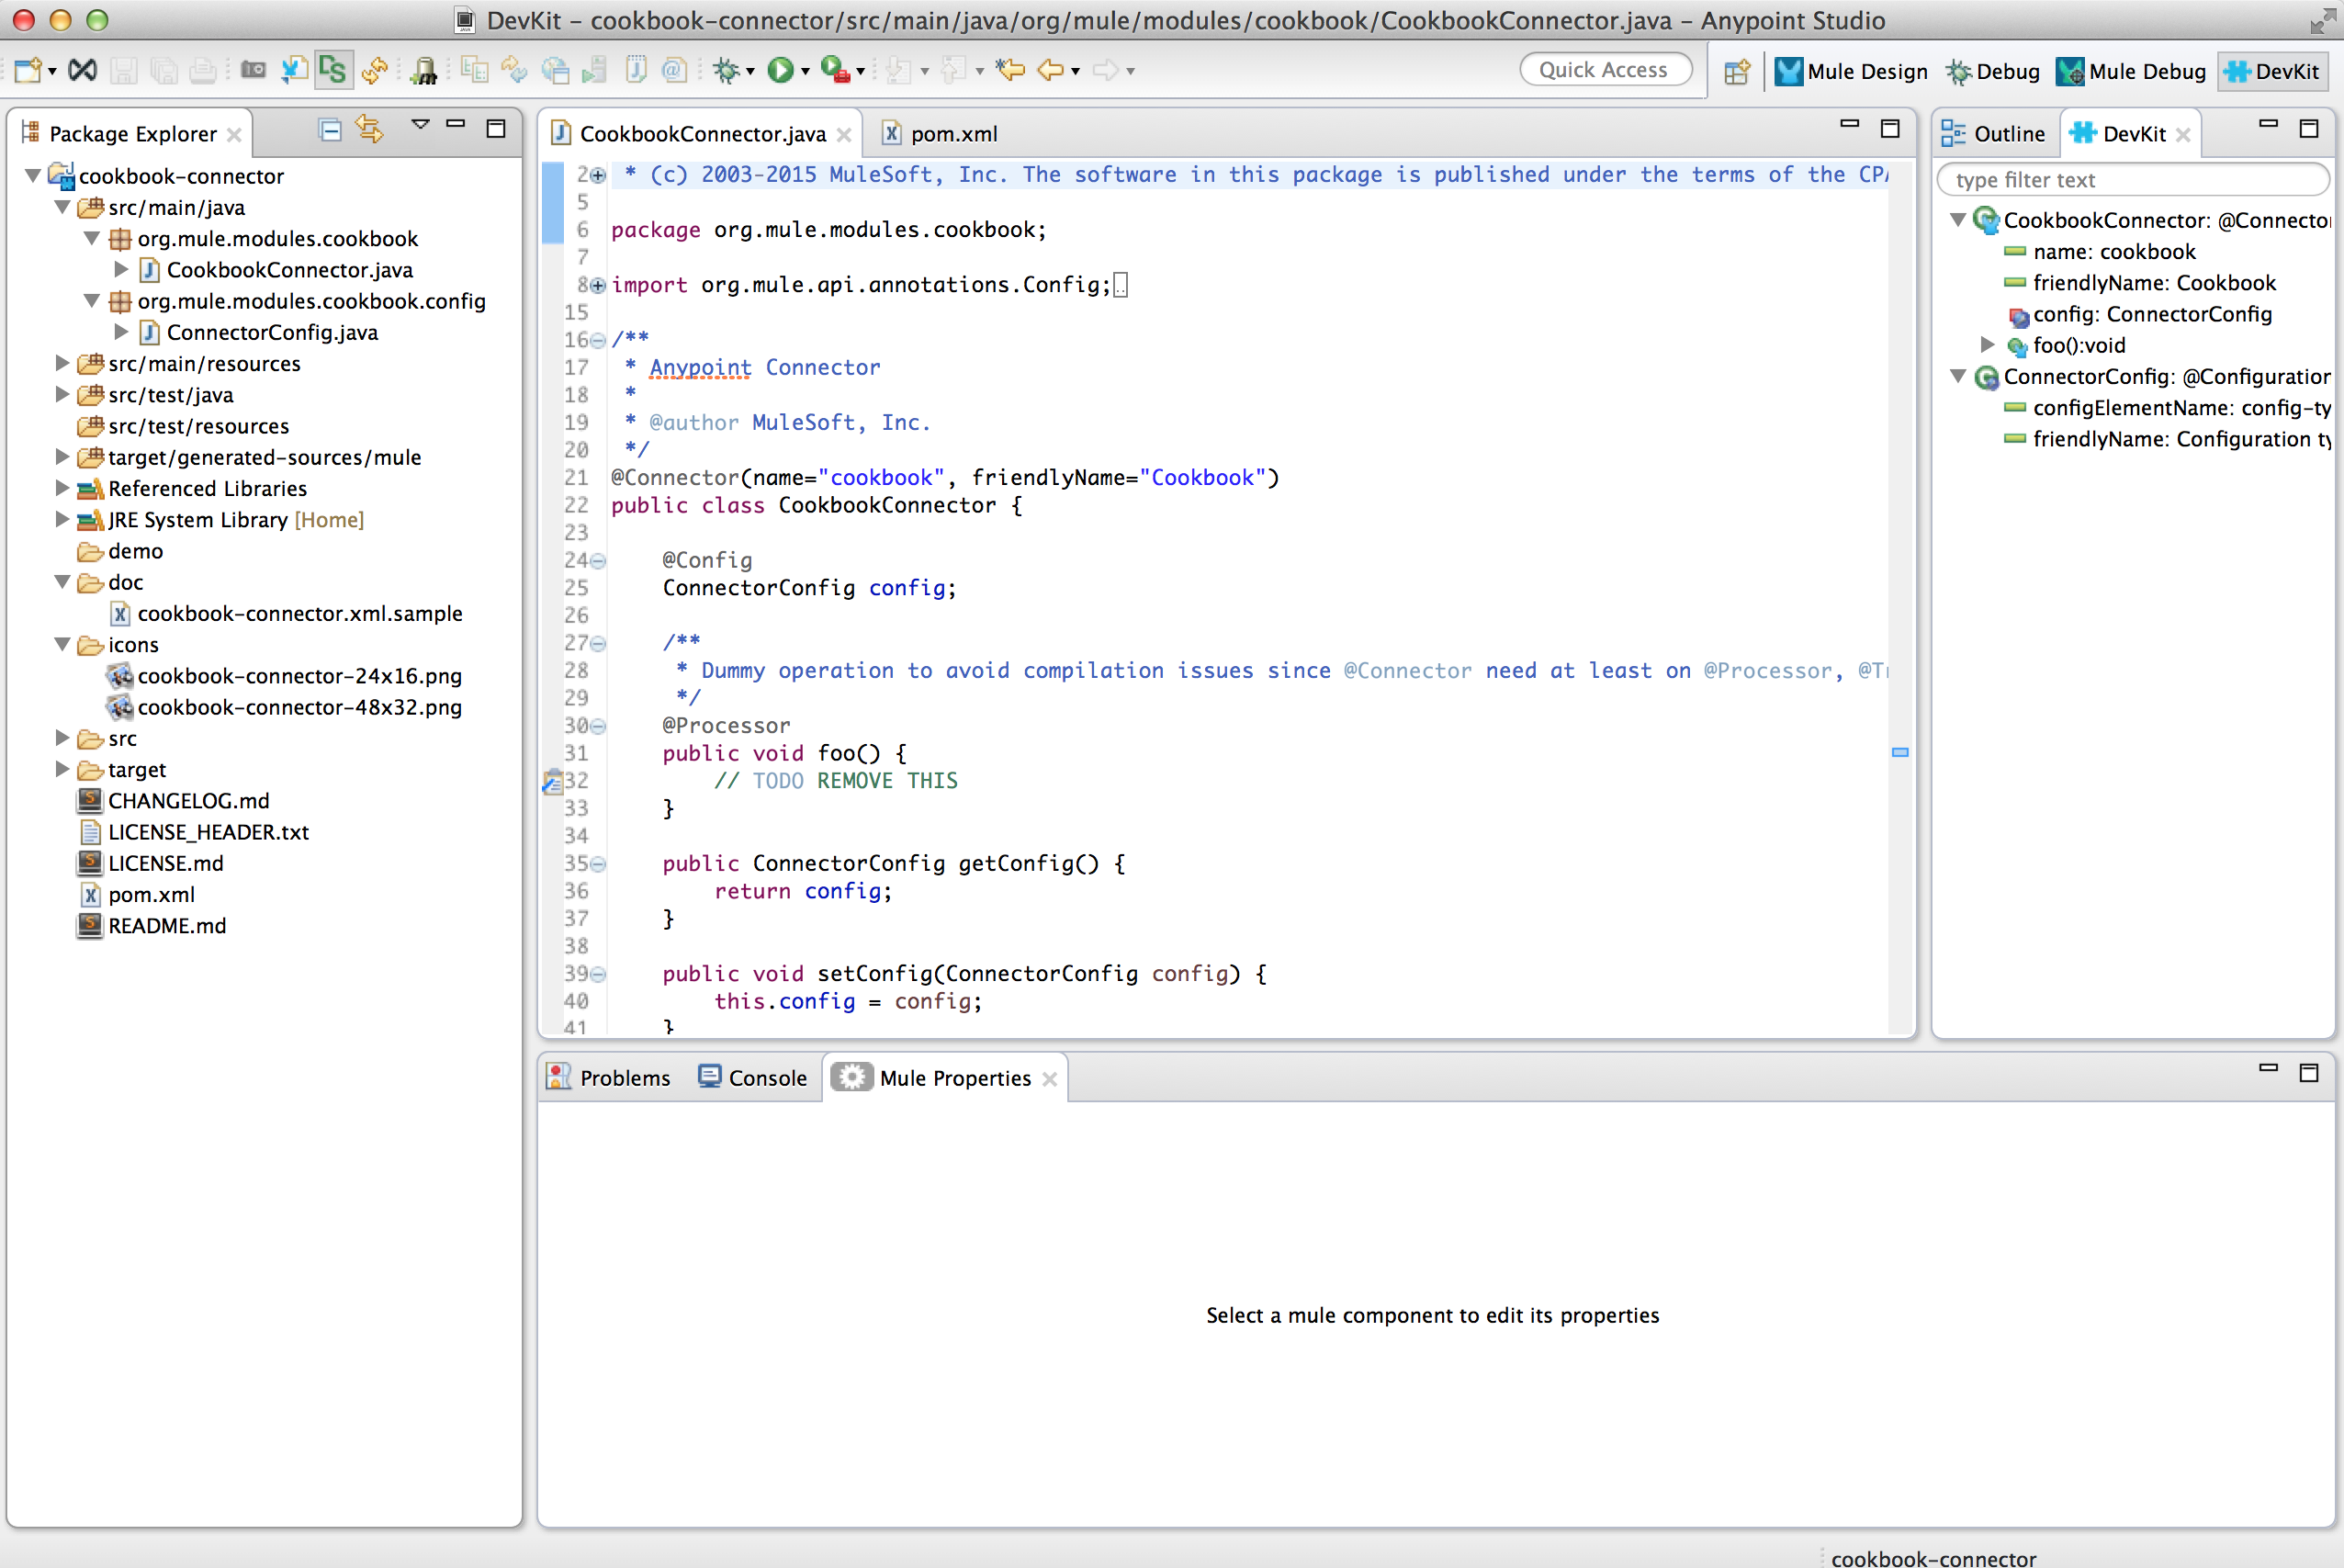Click the Print icon in the toolbar
This screenshot has width=2344, height=1568.
[x=204, y=70]
